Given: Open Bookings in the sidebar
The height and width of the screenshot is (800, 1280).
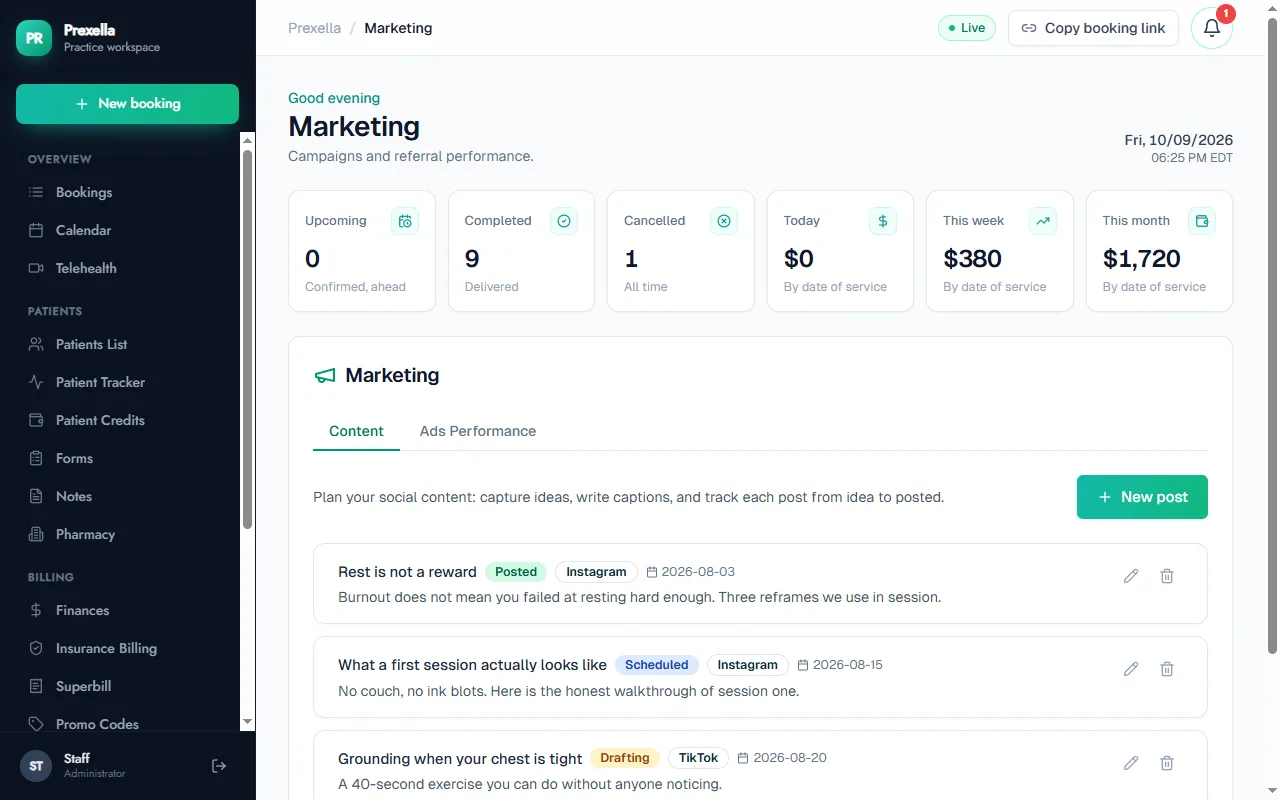Looking at the screenshot, I should [128, 192].
